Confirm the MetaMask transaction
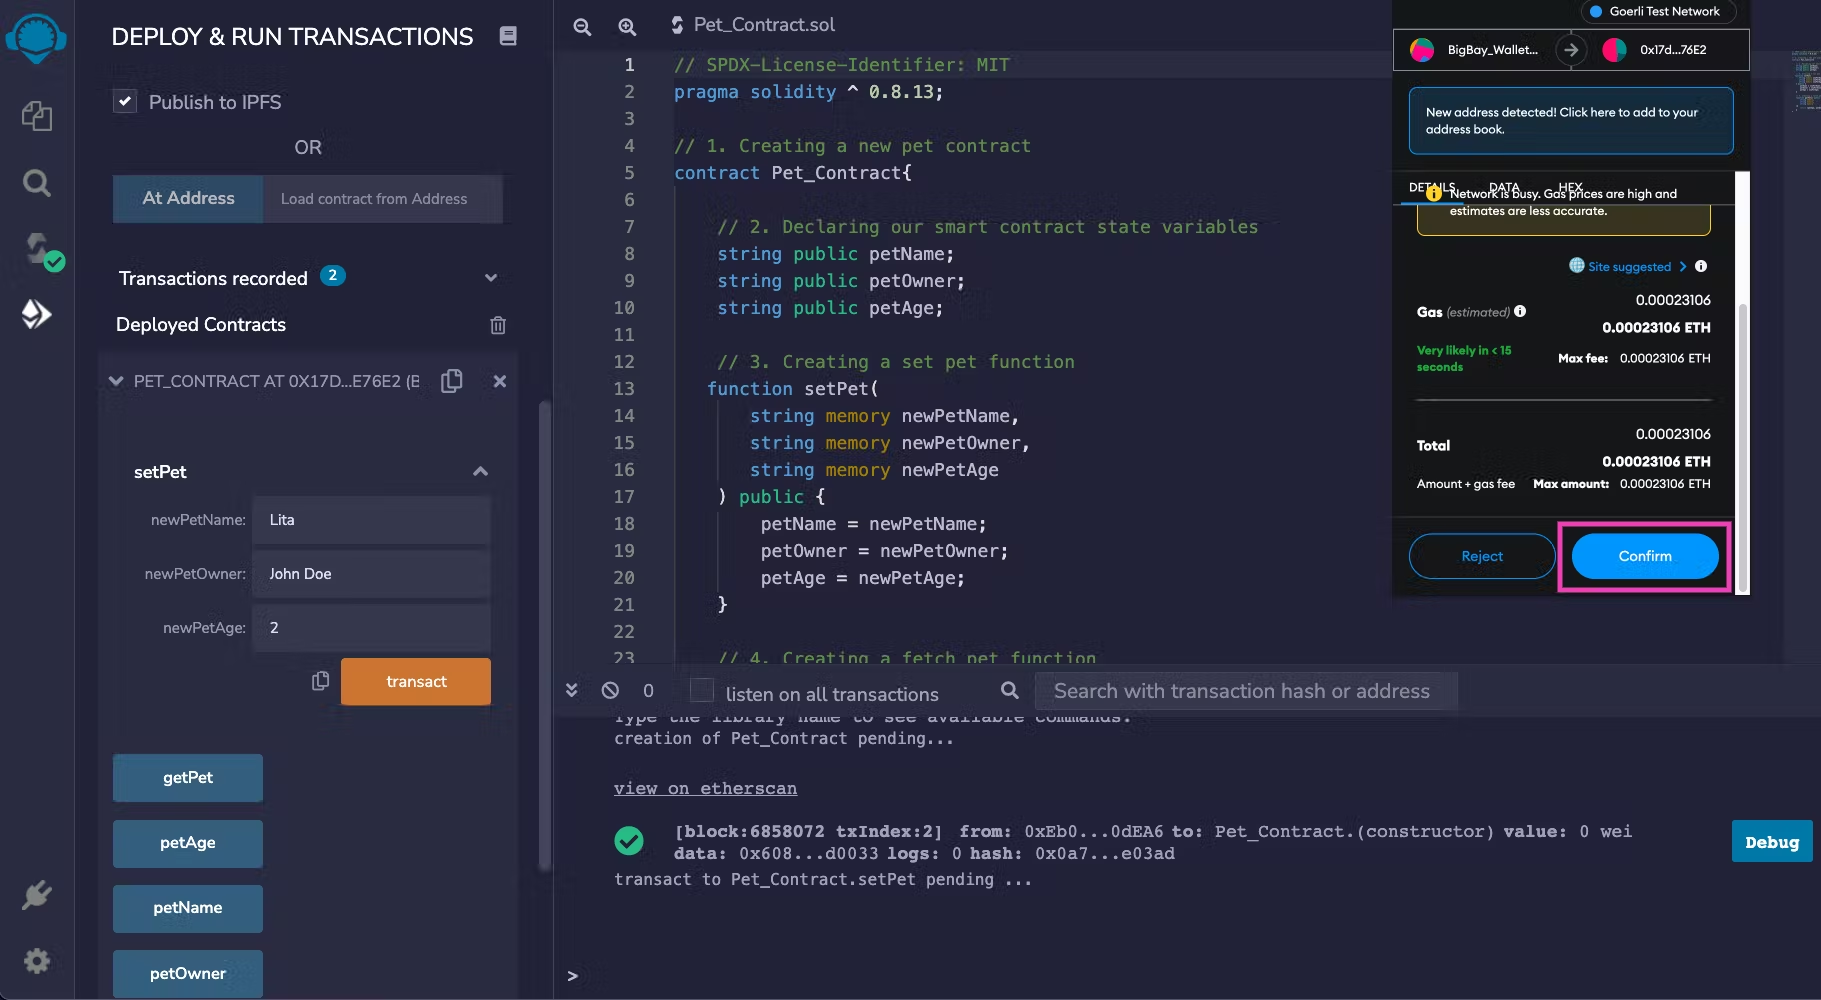Viewport: 1821px width, 1000px height. coord(1644,556)
